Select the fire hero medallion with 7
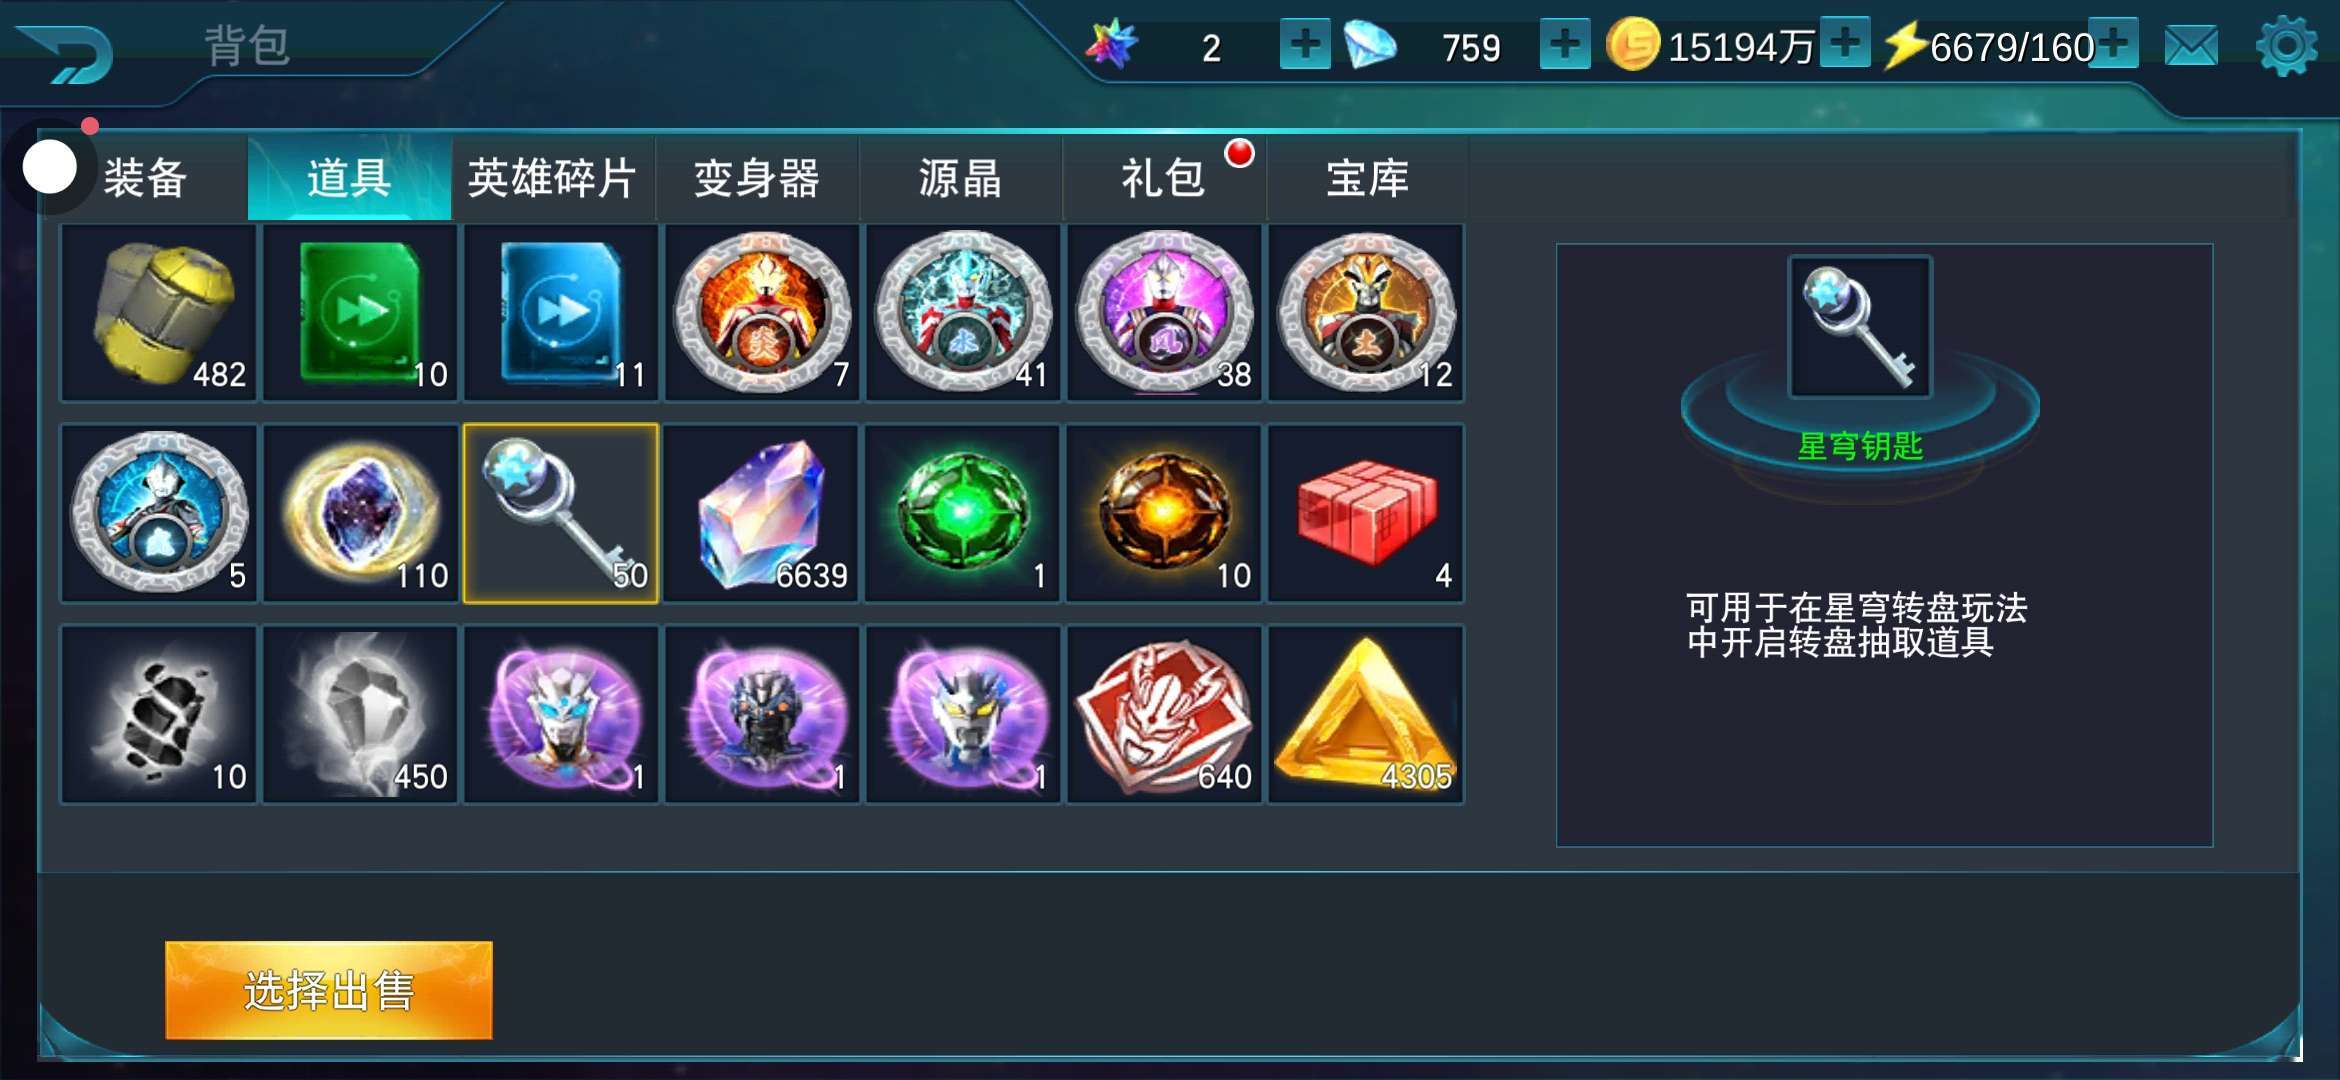 pyautogui.click(x=762, y=313)
